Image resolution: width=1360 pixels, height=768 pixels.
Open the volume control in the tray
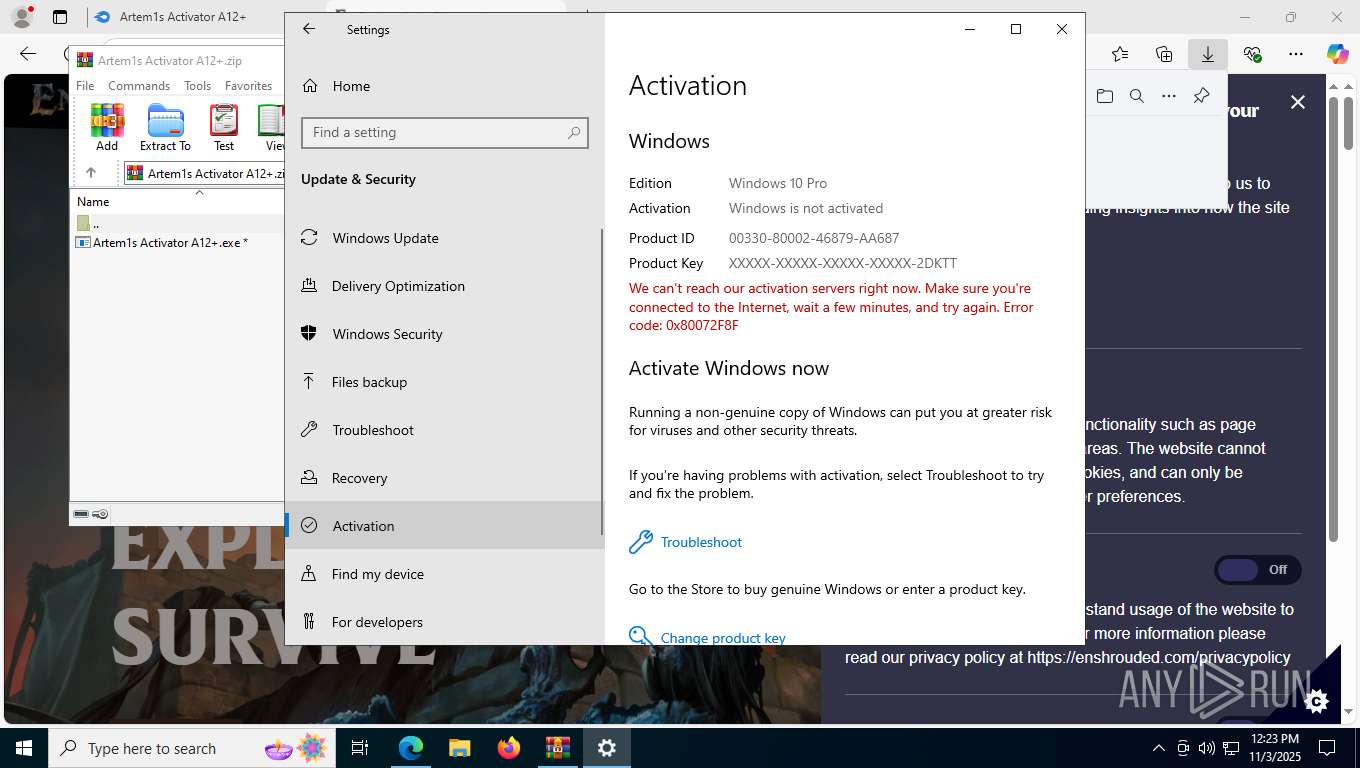[x=1206, y=748]
